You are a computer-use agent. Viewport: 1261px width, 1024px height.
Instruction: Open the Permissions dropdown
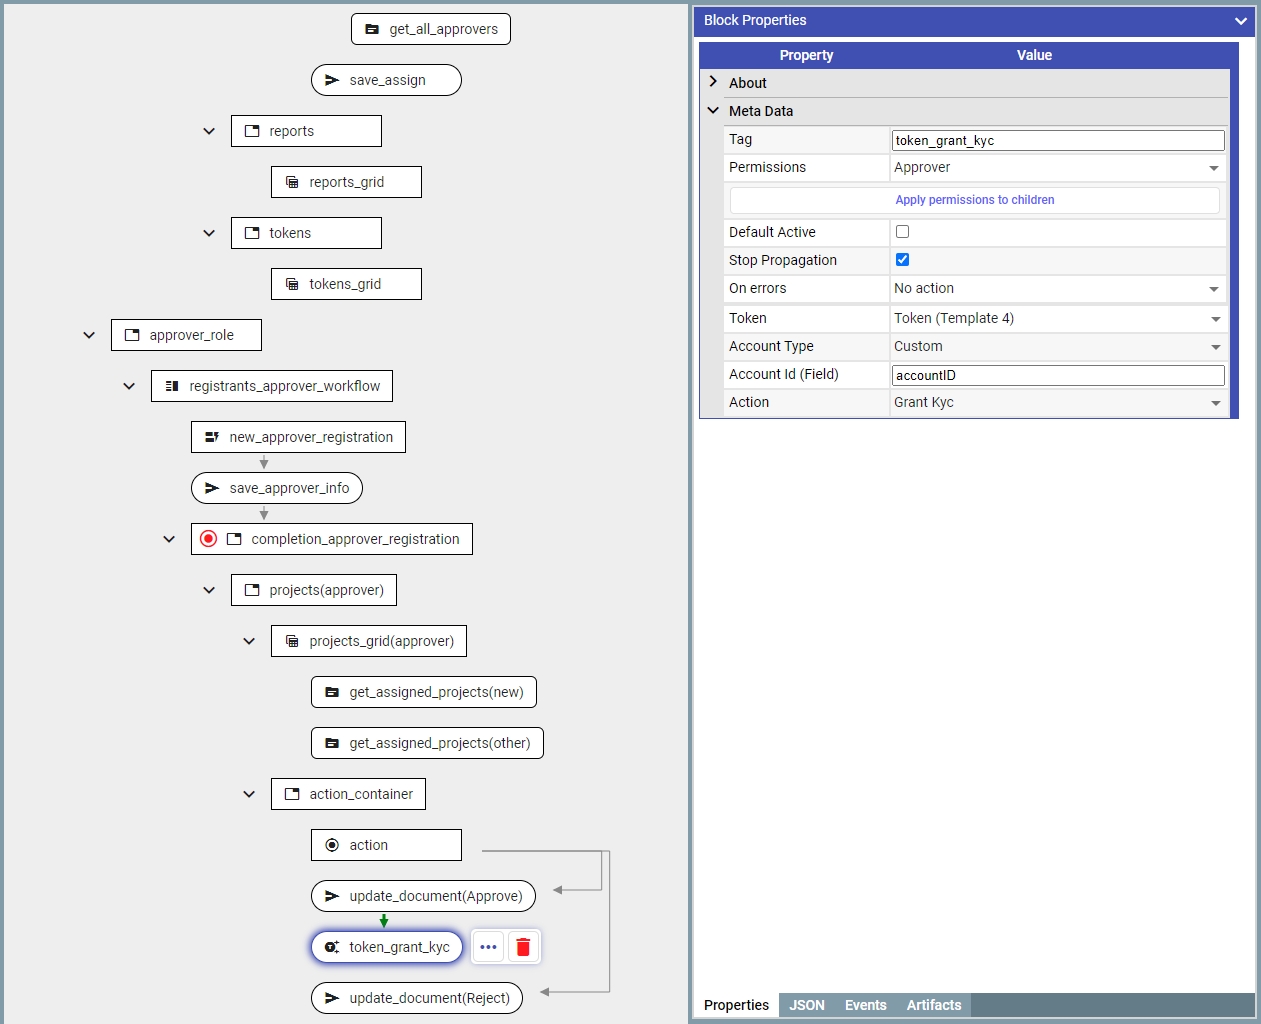pos(1056,168)
